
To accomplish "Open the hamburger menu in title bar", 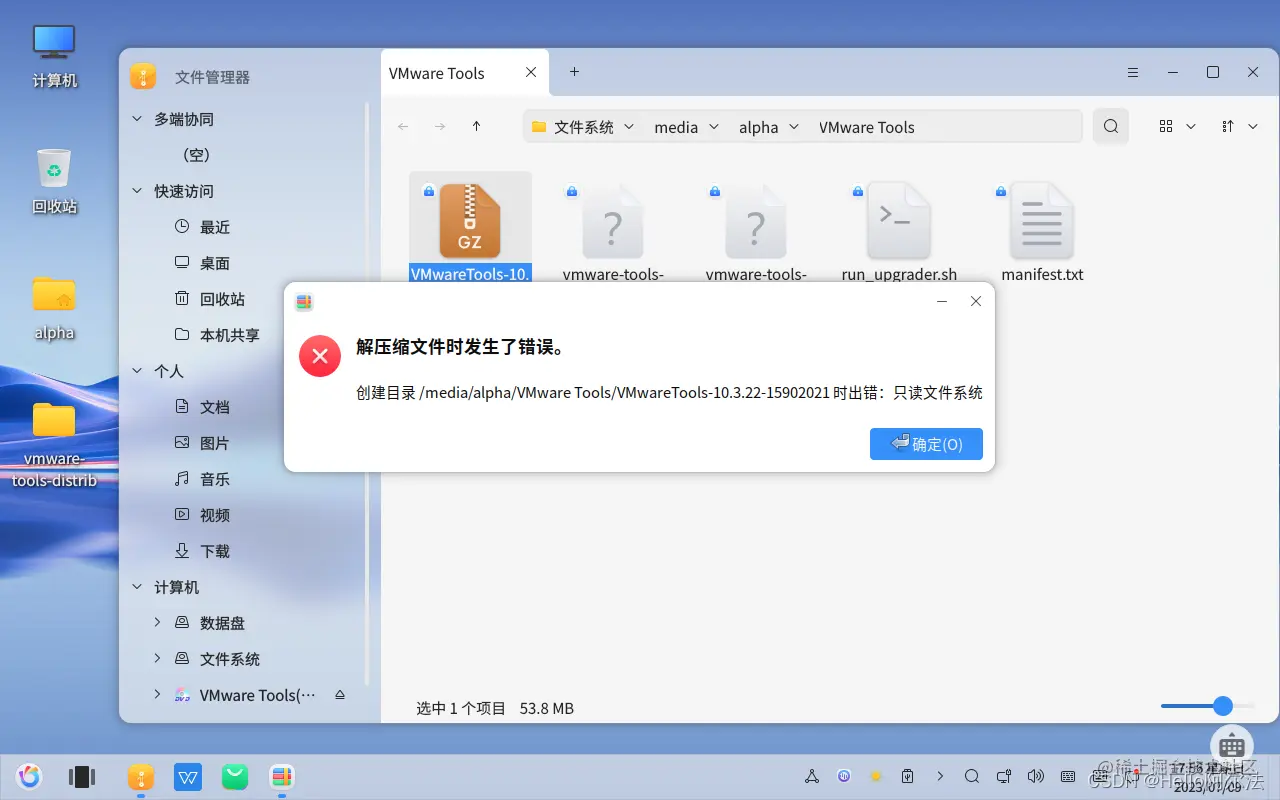I will (x=1132, y=72).
